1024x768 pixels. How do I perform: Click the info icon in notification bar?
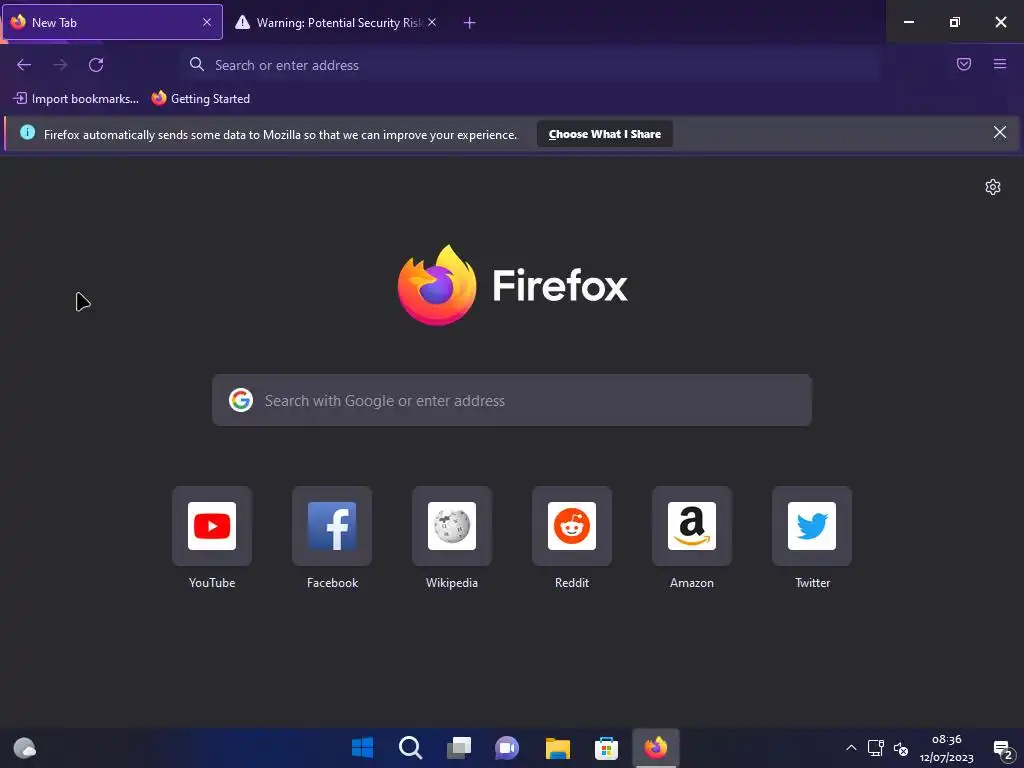pyautogui.click(x=27, y=133)
